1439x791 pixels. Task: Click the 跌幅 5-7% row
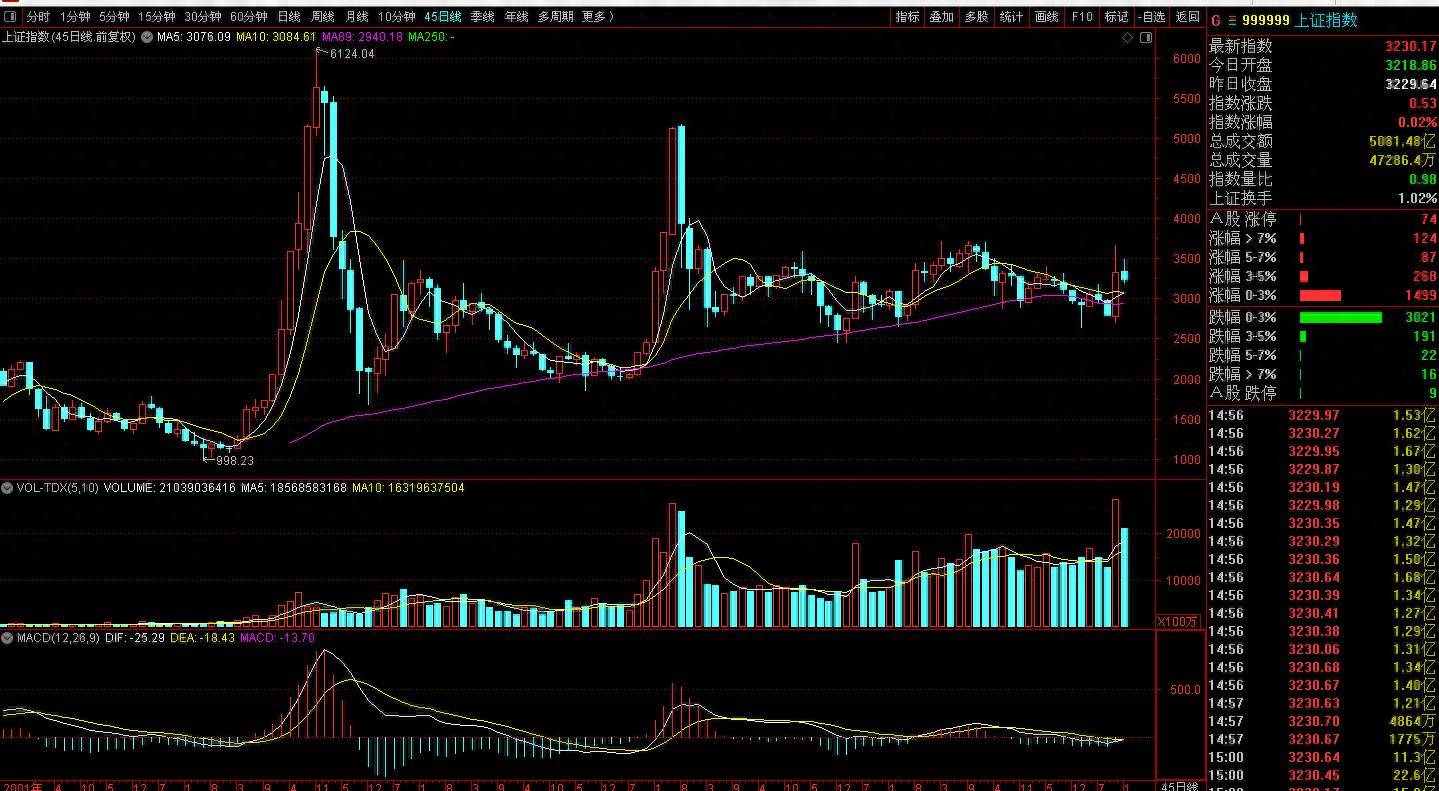coord(1322,355)
